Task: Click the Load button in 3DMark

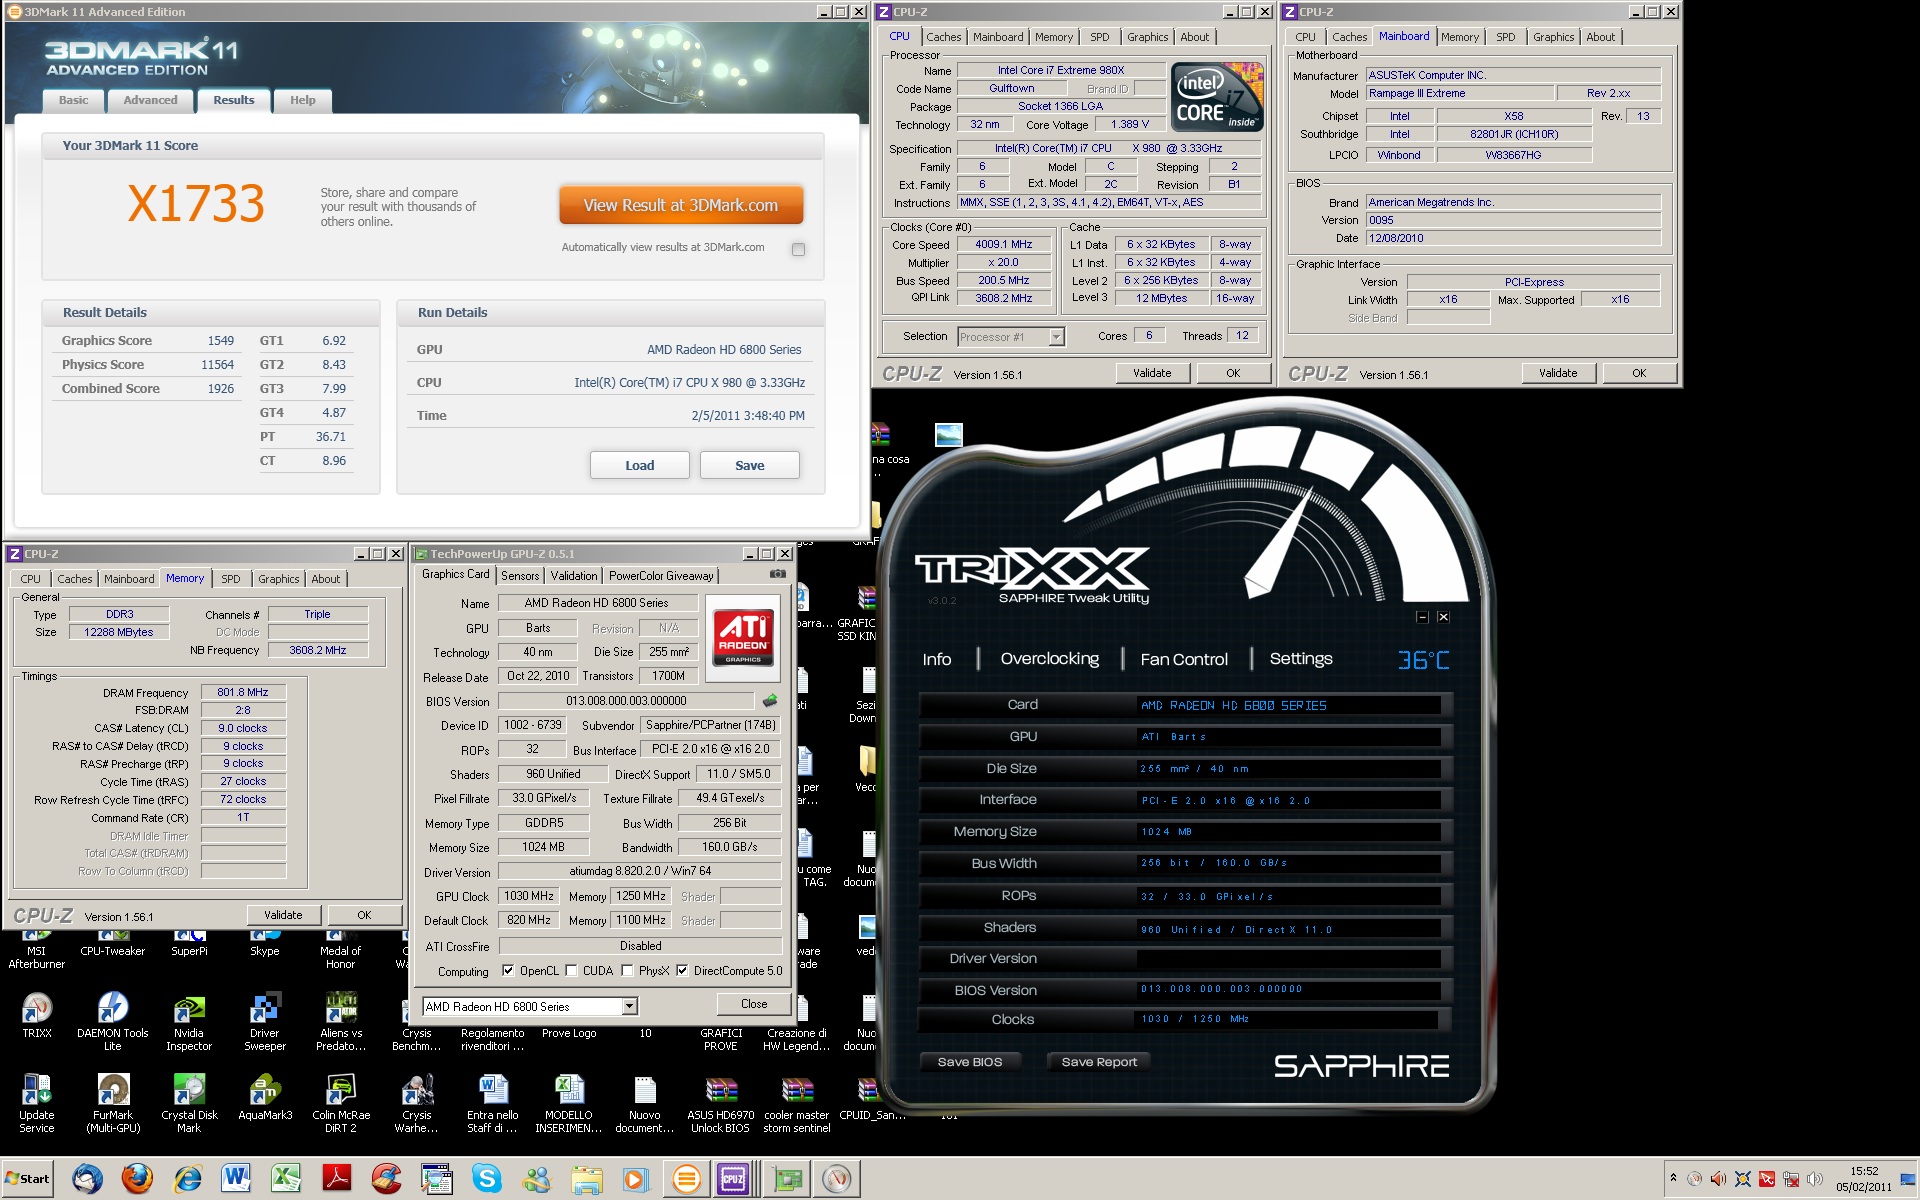Action: (x=640, y=465)
